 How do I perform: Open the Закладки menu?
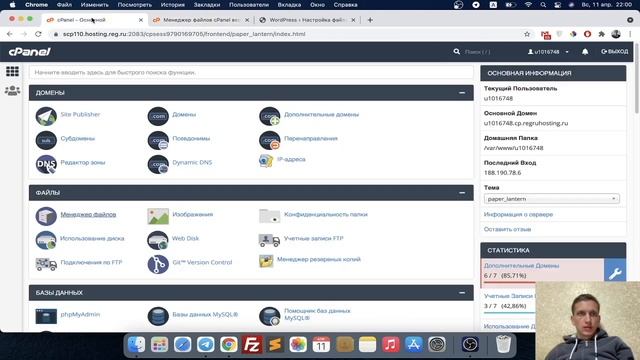point(207,5)
